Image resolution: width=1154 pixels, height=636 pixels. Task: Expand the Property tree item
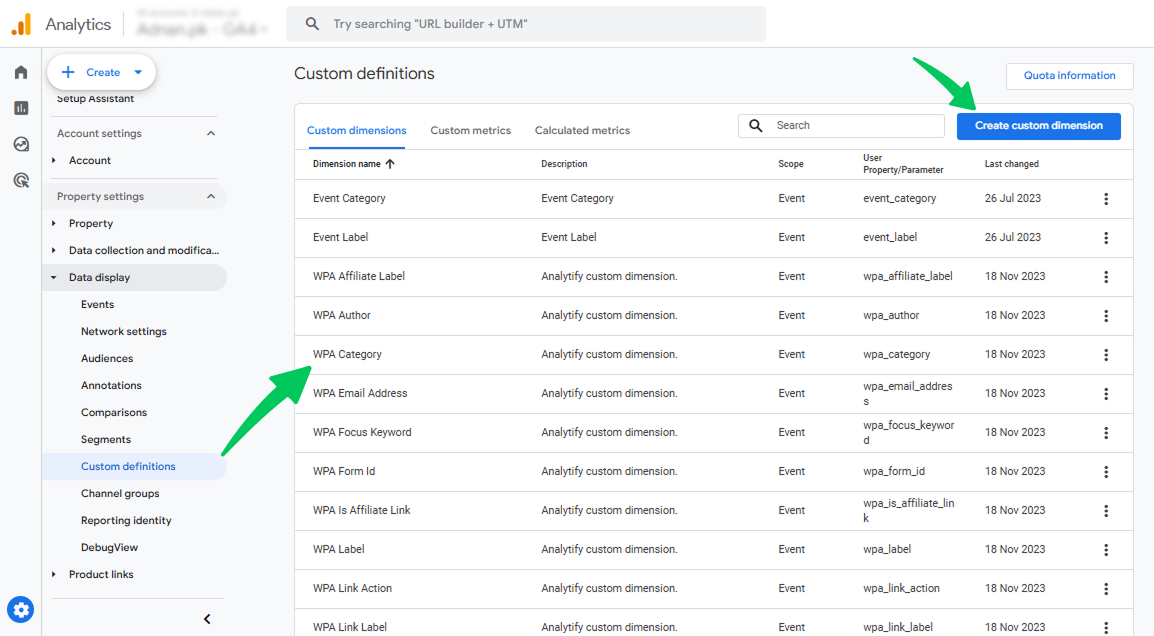54,224
